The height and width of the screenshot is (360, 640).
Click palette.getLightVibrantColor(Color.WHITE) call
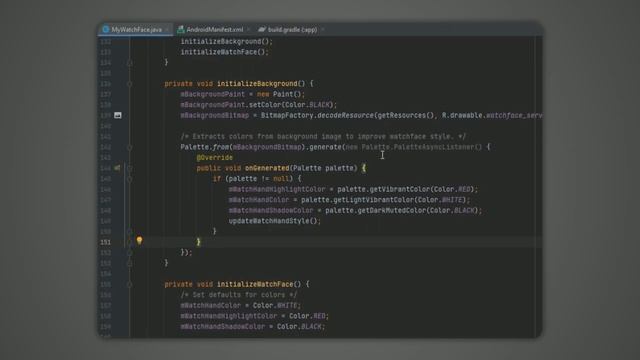point(385,200)
